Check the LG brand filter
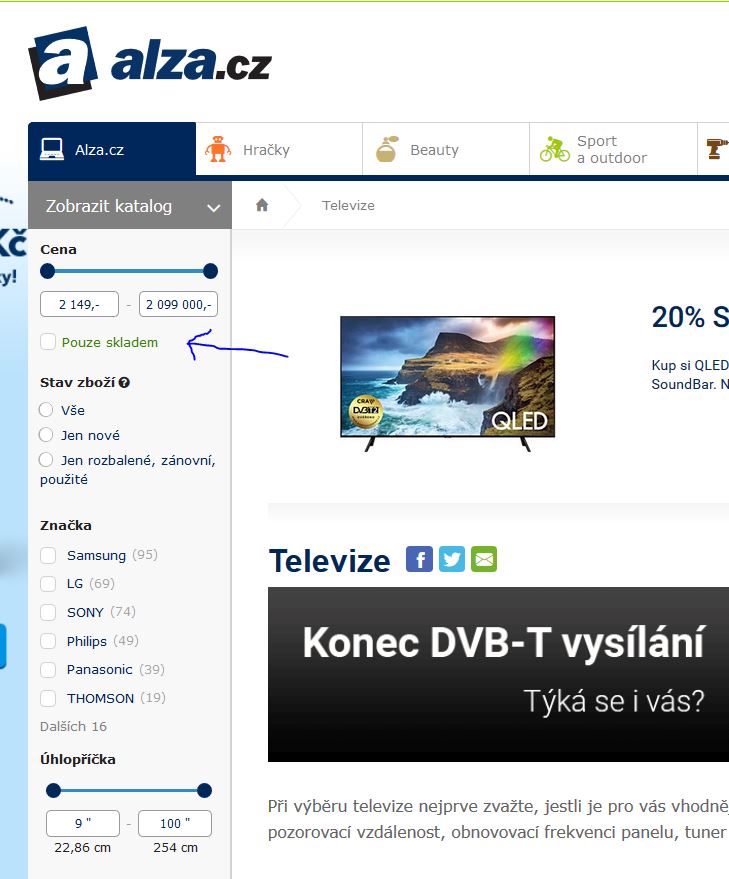 click(48, 584)
